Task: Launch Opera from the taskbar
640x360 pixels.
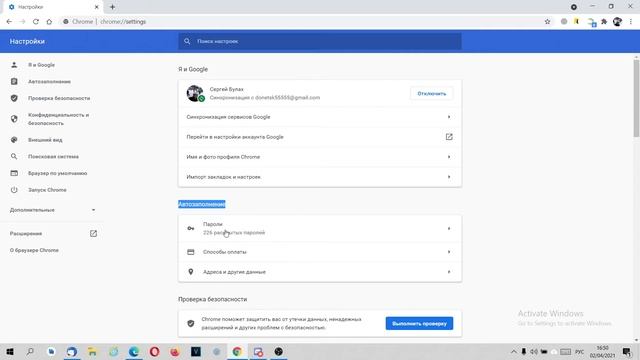Action: 154,351
